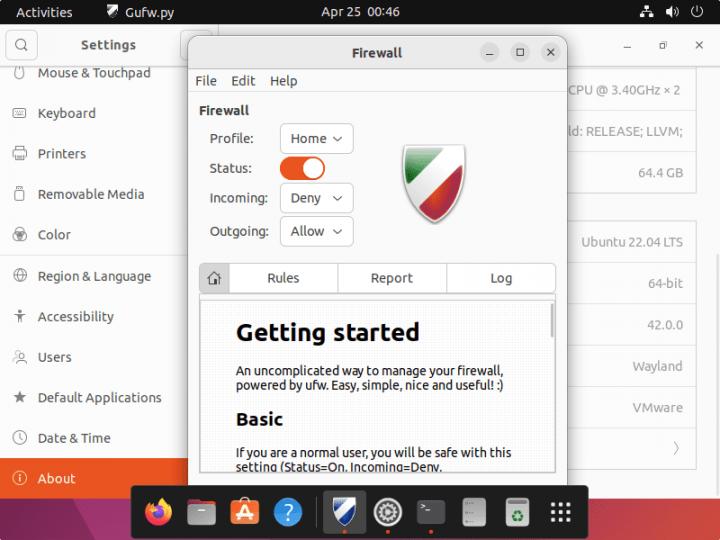
Task: Expand the Profile dropdown set to Home
Action: pos(316,139)
